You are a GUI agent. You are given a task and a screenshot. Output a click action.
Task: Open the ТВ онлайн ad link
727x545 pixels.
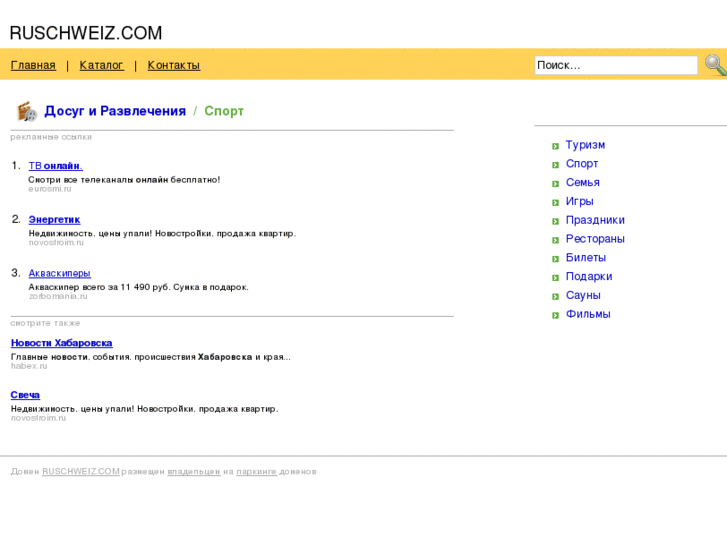point(56,166)
